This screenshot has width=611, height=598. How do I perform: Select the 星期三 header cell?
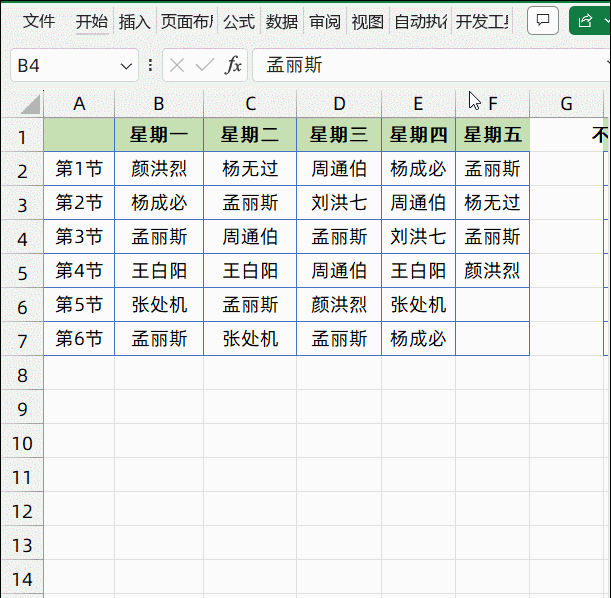pos(339,135)
